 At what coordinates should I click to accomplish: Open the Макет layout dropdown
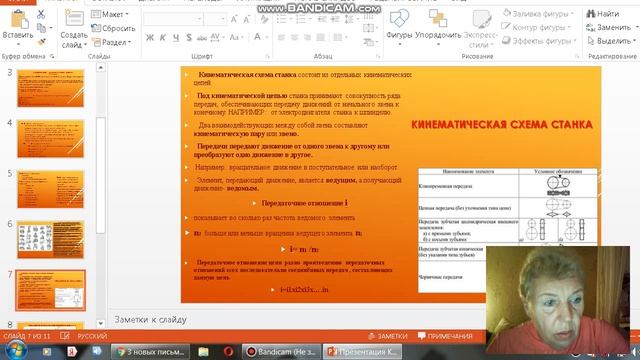point(109,14)
